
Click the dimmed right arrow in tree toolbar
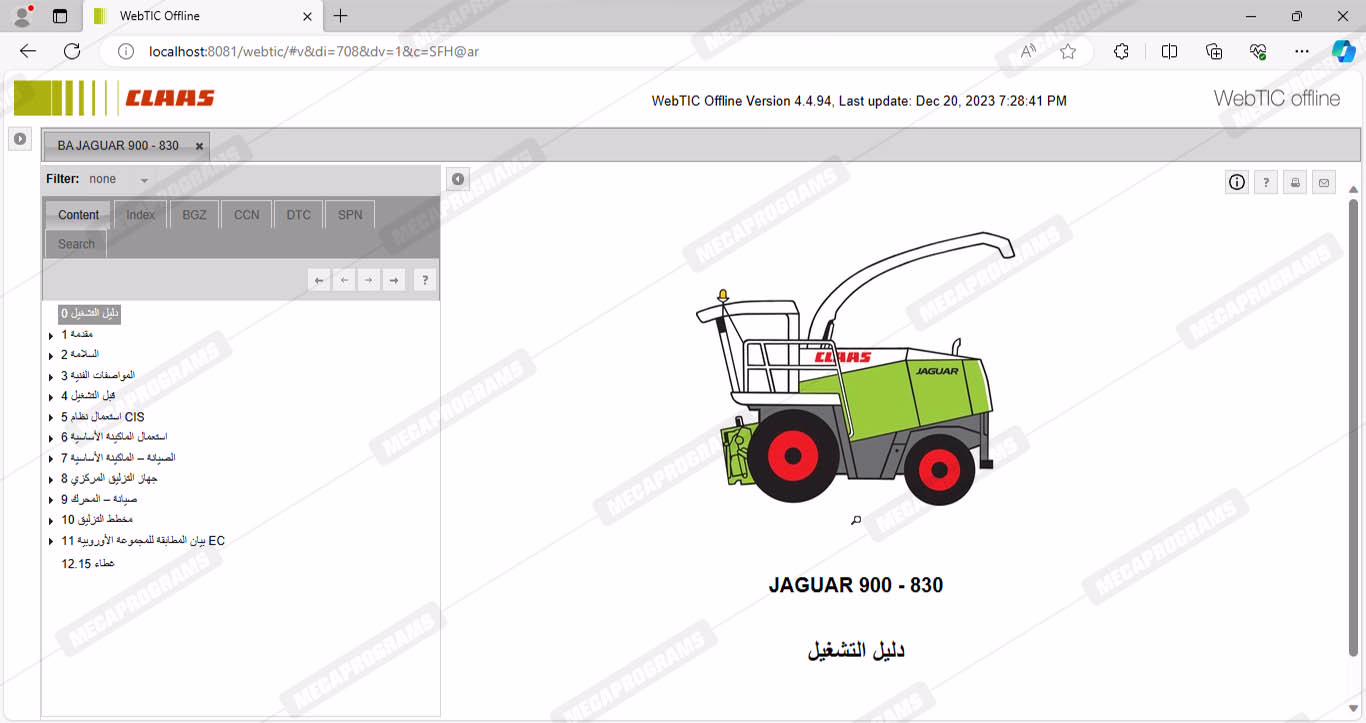tap(369, 280)
